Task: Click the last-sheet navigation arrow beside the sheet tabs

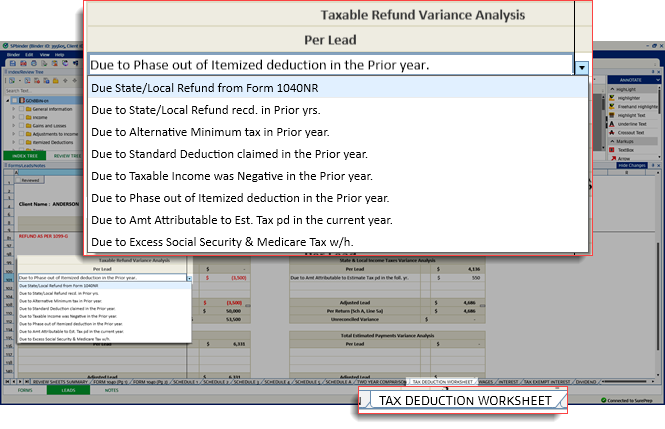Action: [x=27, y=382]
